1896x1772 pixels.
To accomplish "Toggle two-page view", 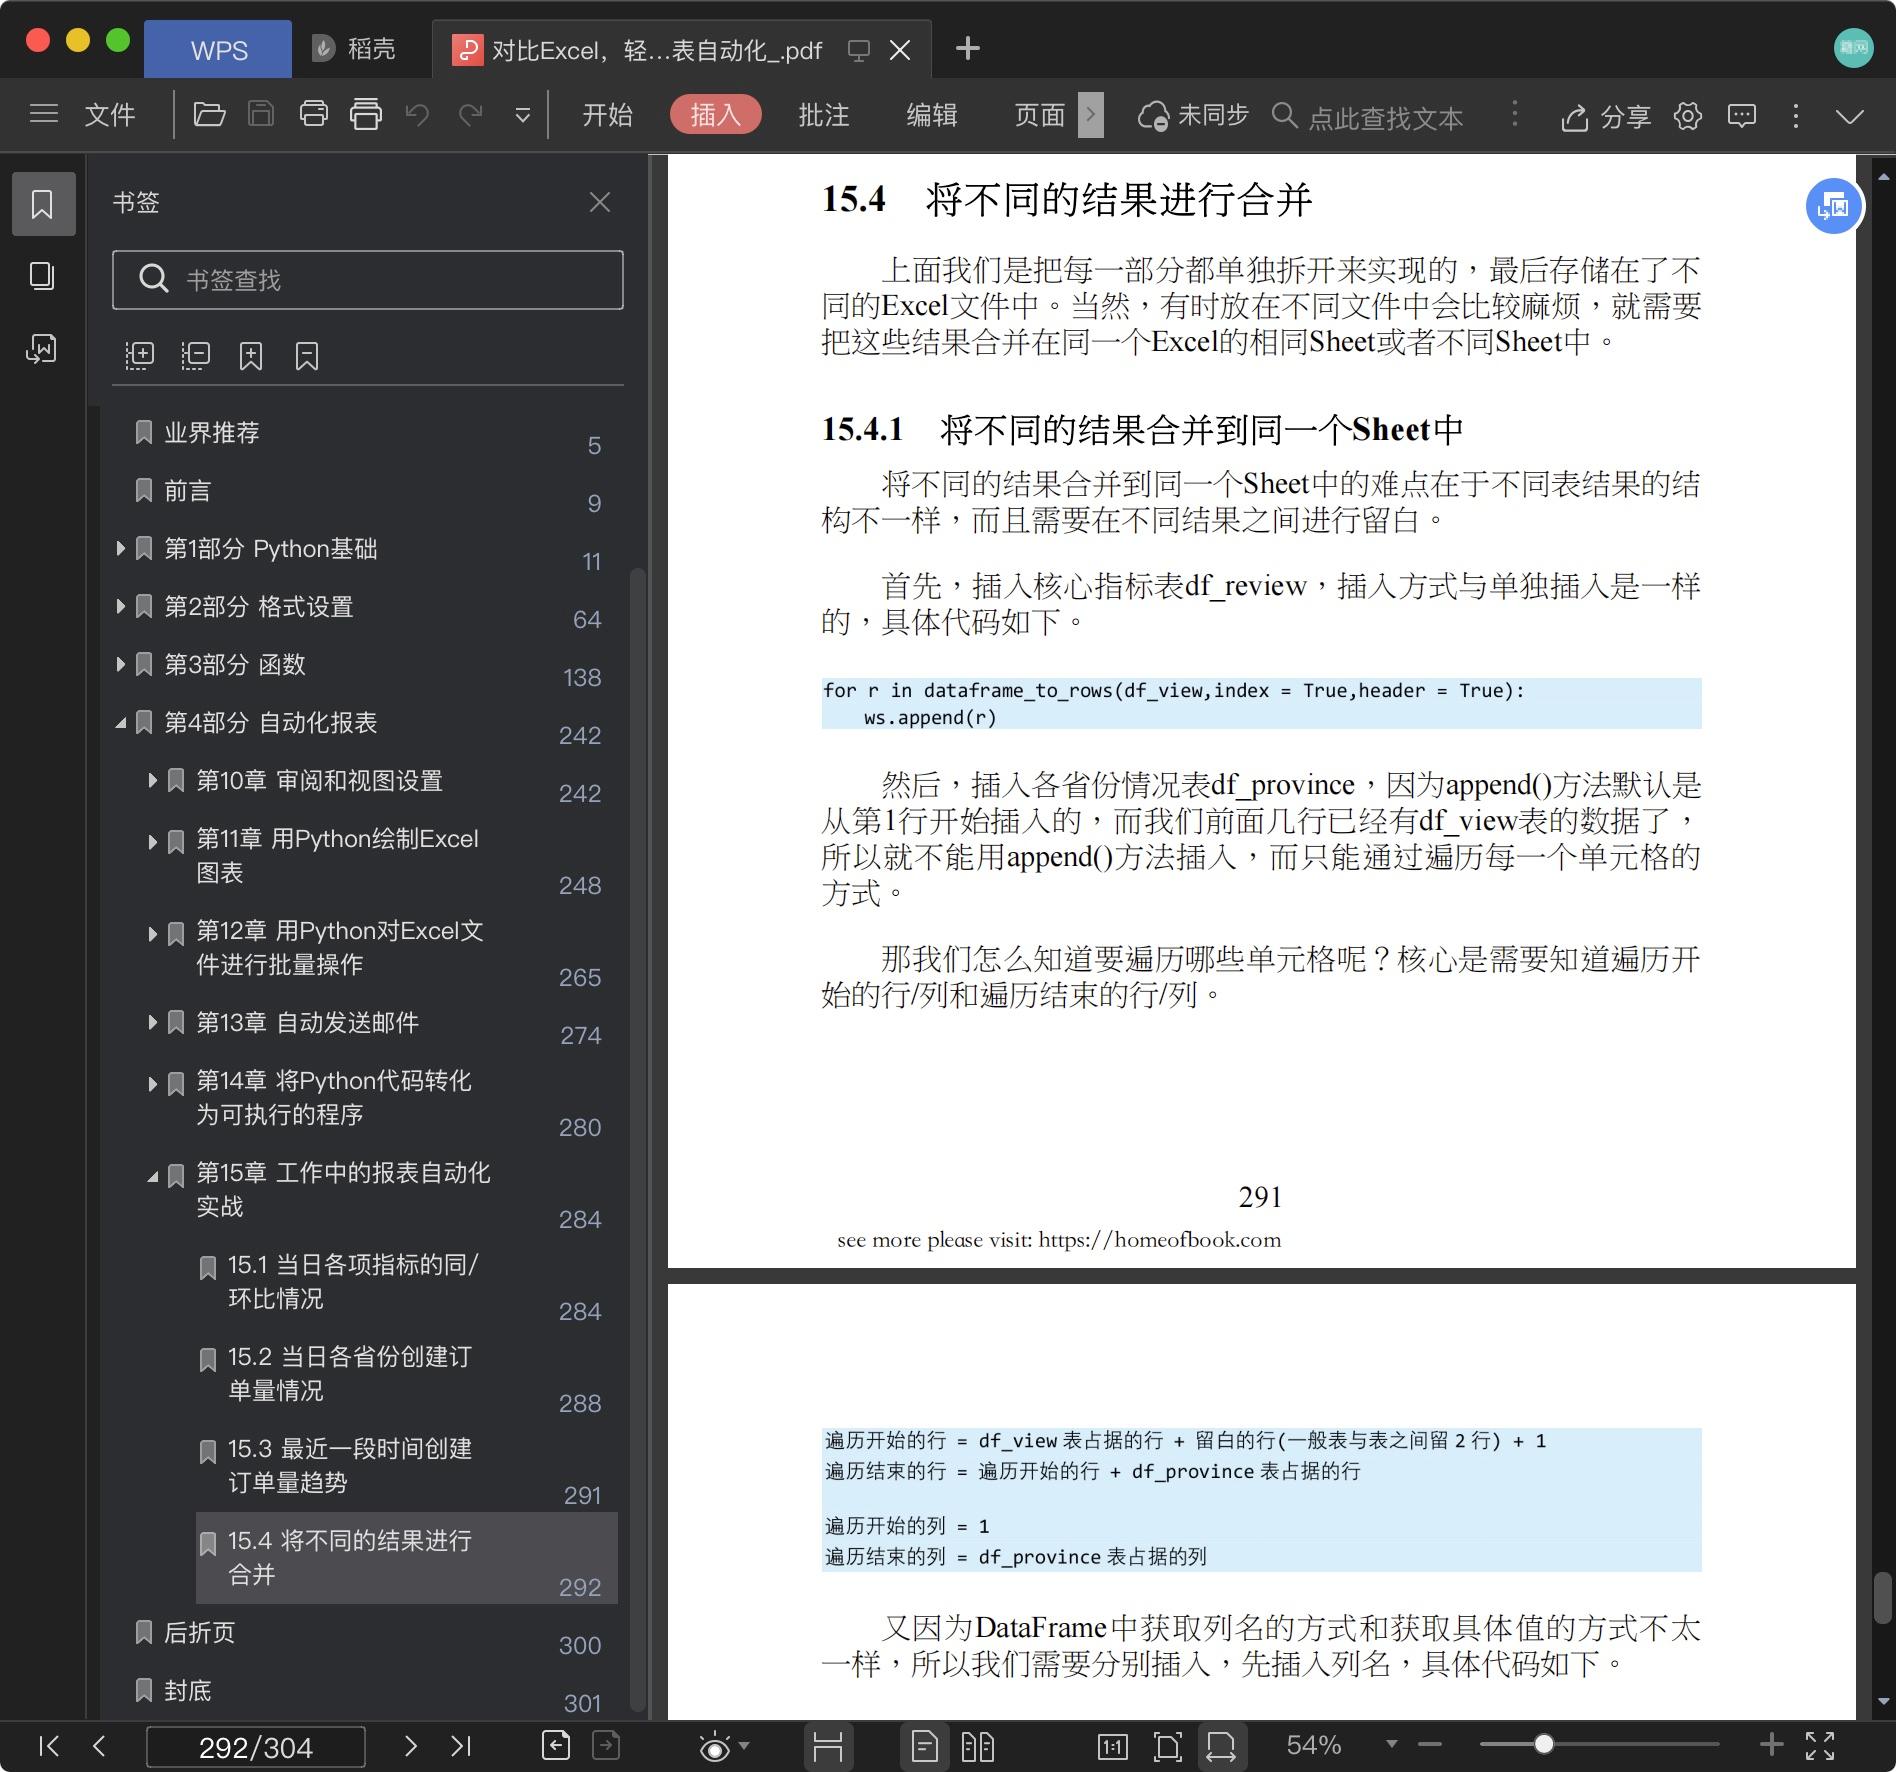I will (978, 1747).
